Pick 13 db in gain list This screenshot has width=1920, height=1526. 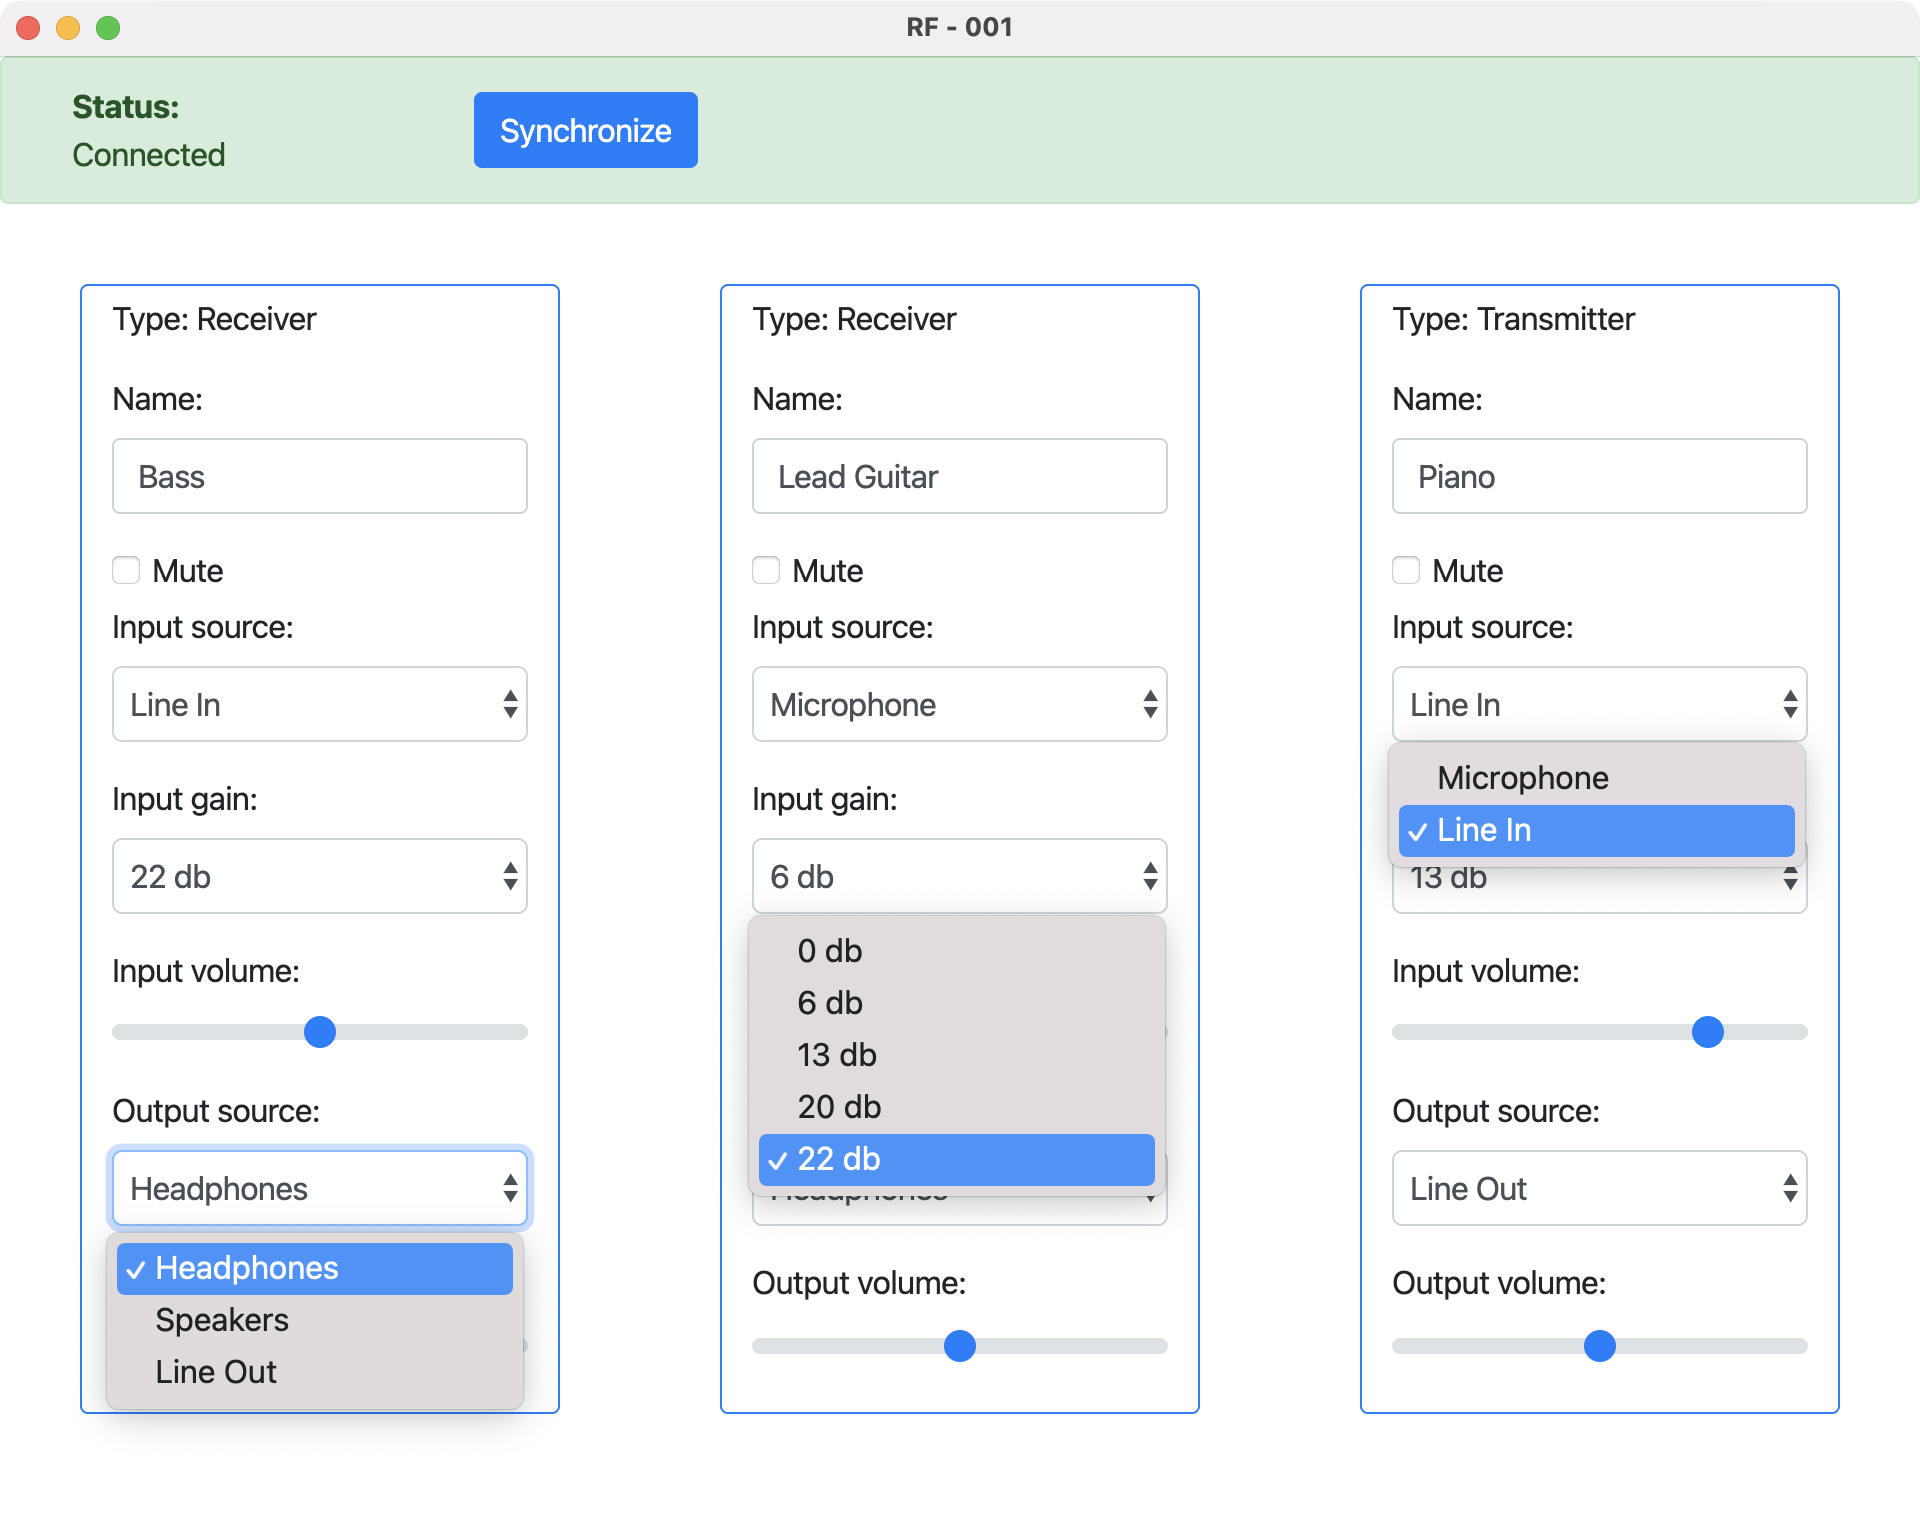[x=837, y=1055]
